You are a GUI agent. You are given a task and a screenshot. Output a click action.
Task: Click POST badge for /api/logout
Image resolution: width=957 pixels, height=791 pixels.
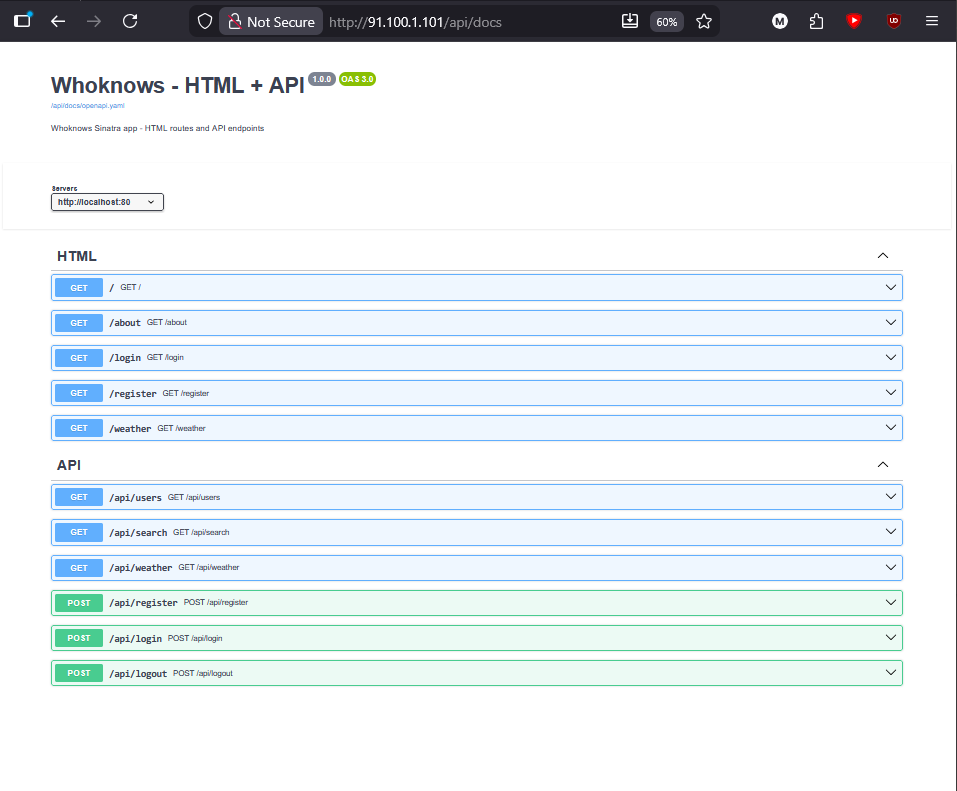tap(79, 673)
